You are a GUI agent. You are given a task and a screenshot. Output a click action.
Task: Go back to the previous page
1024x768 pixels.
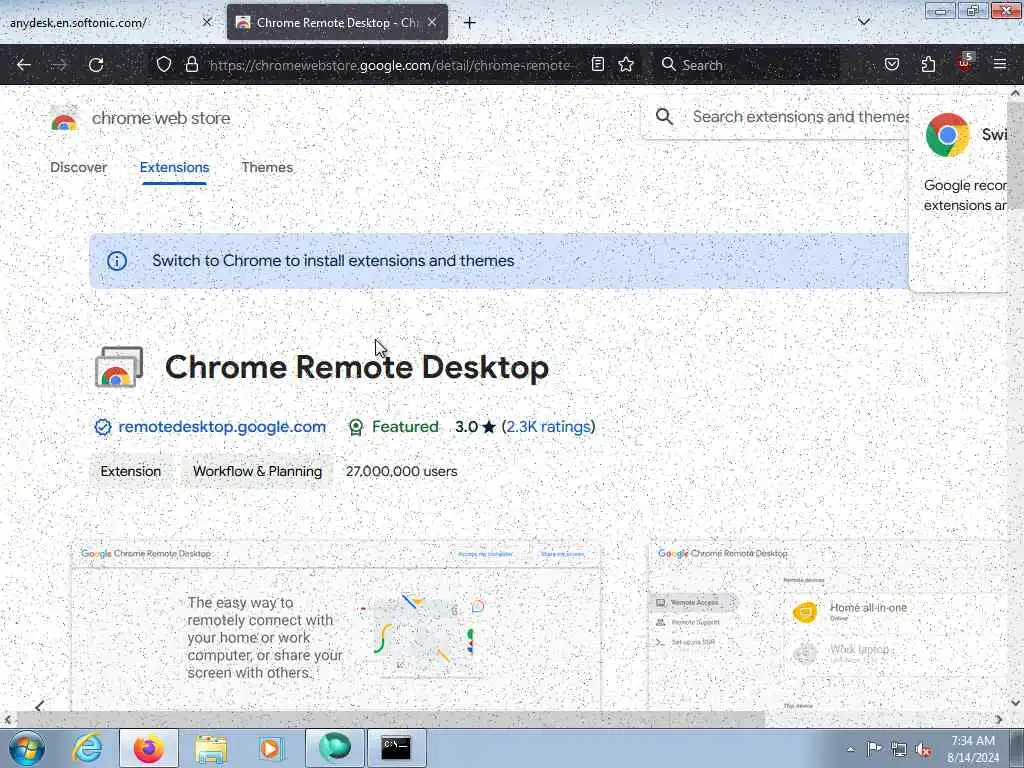(x=24, y=65)
